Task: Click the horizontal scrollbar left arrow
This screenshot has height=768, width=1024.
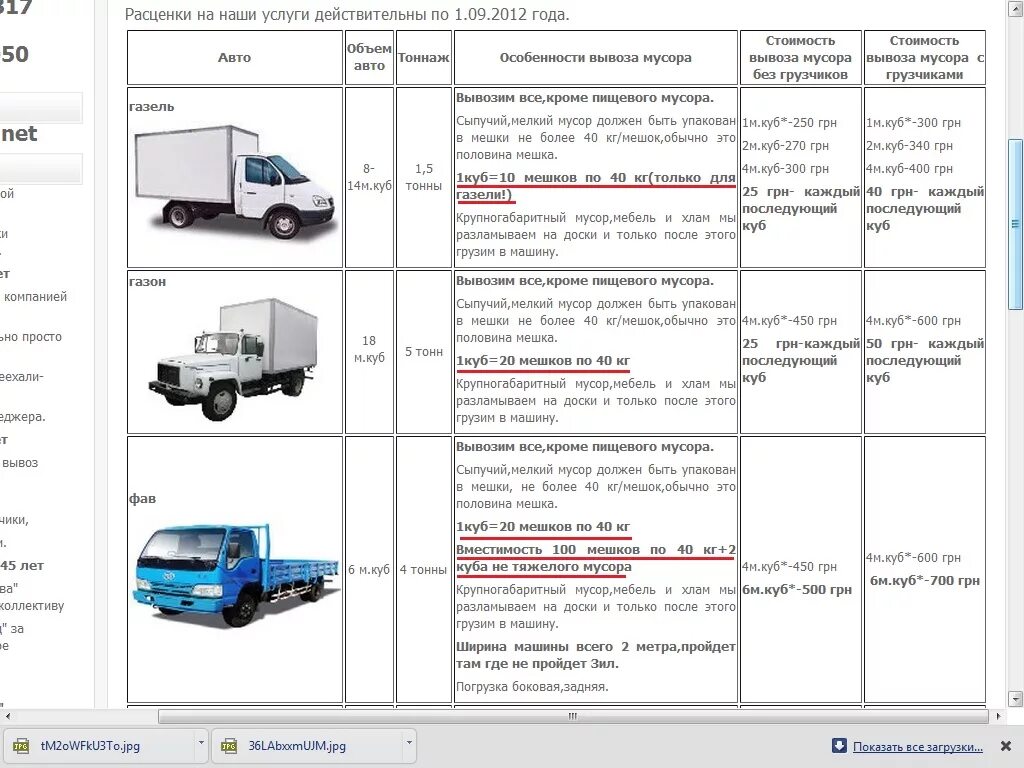Action: point(7,716)
